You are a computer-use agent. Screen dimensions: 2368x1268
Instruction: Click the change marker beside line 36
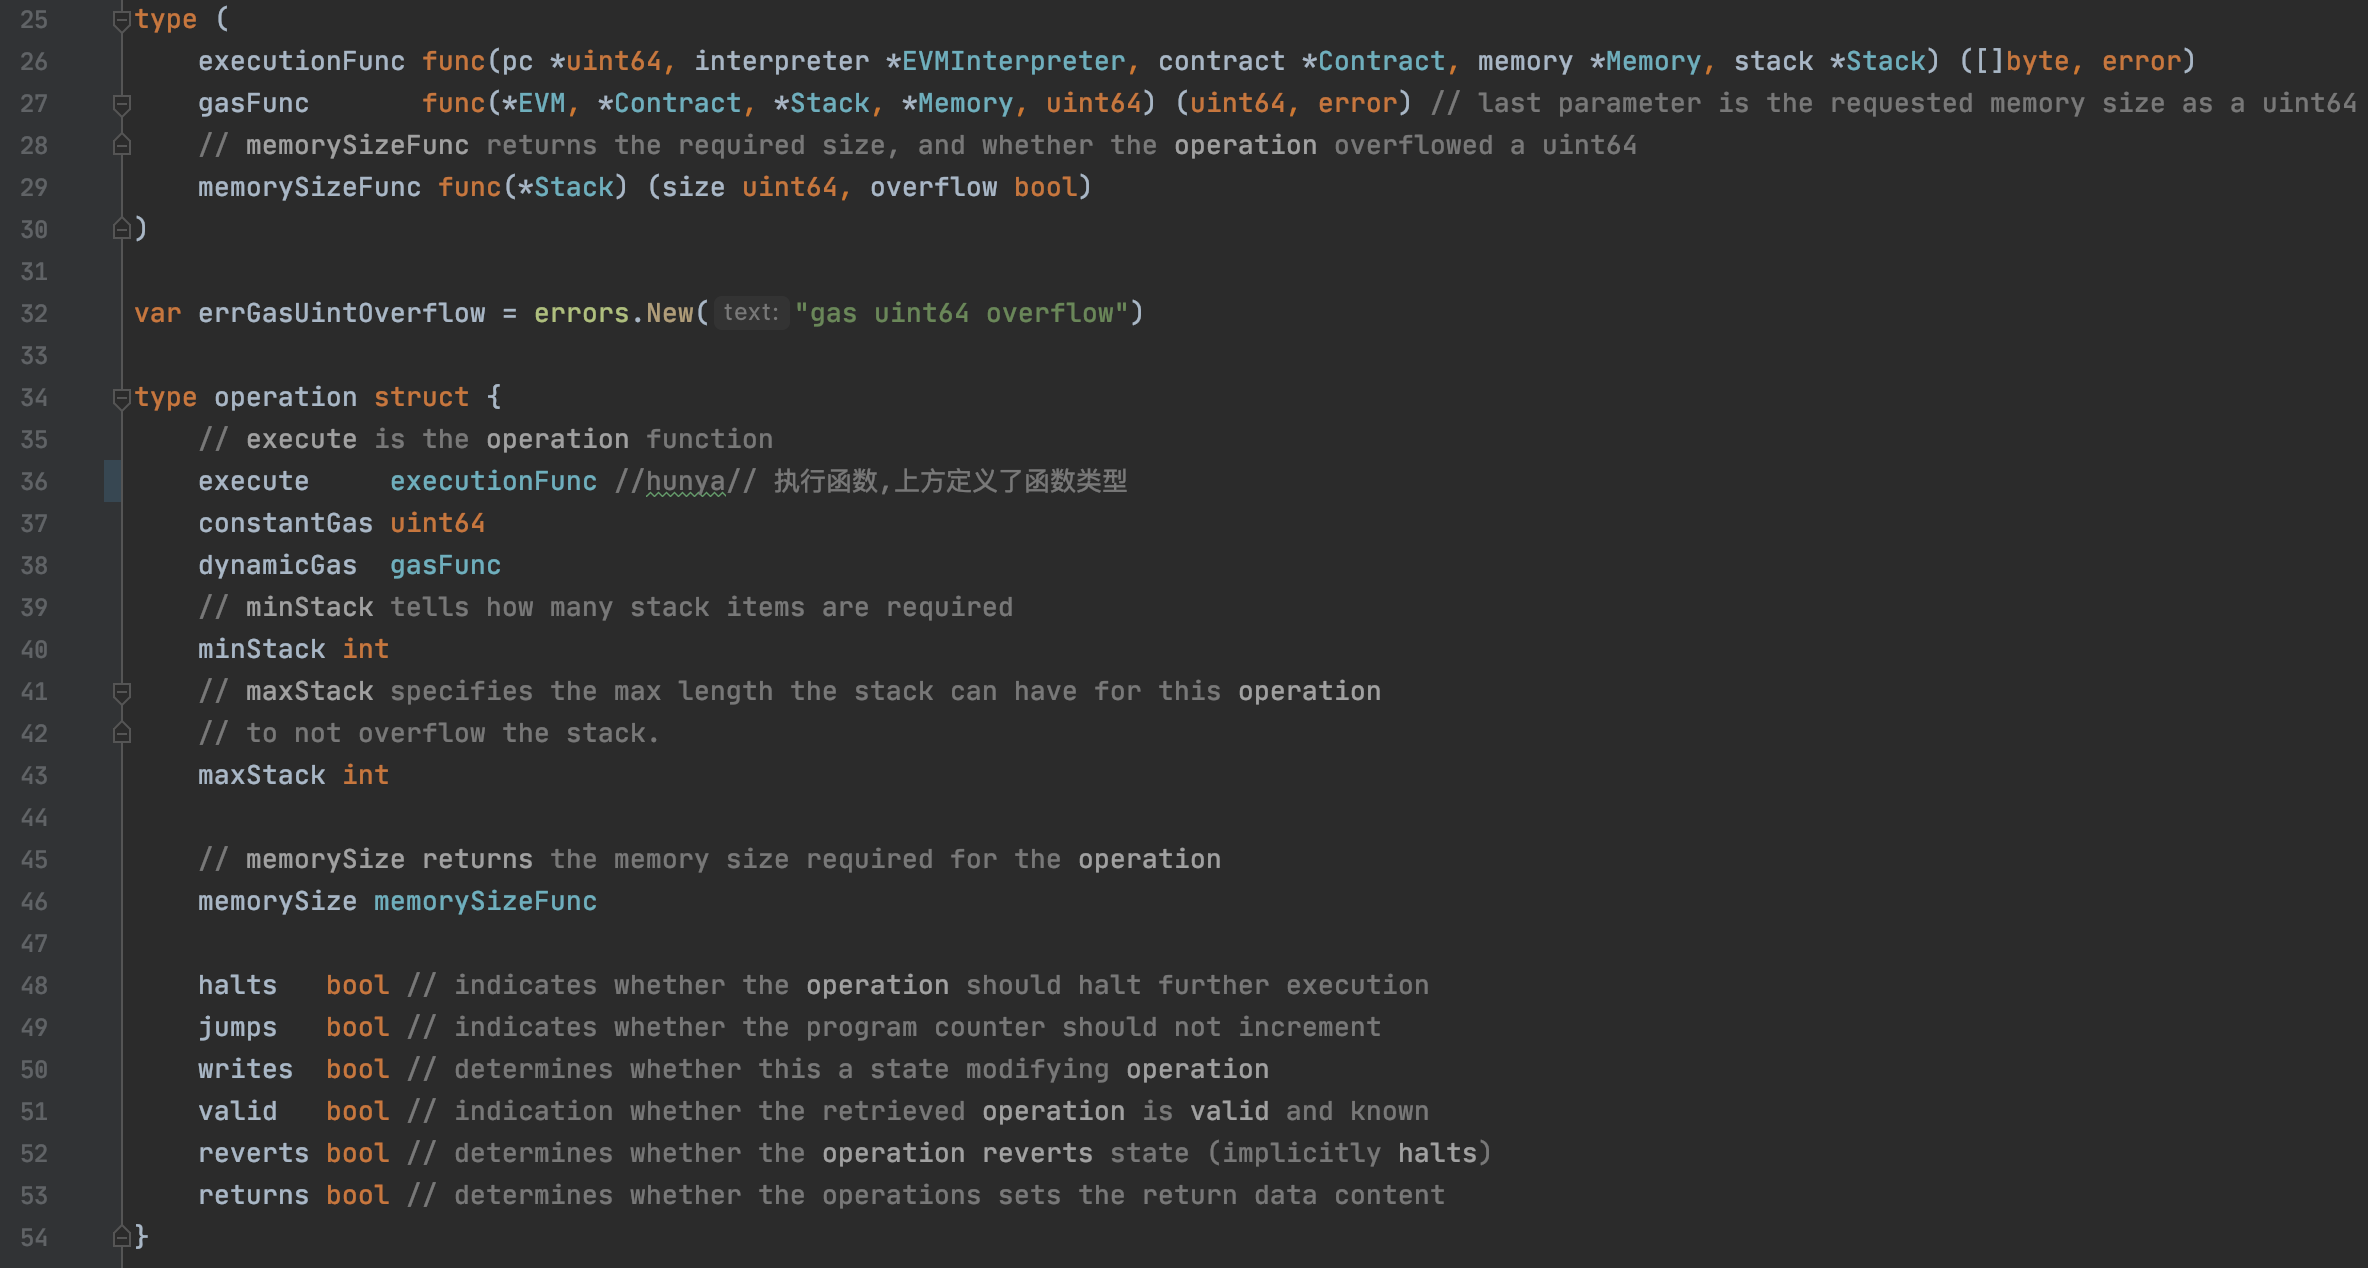point(112,482)
